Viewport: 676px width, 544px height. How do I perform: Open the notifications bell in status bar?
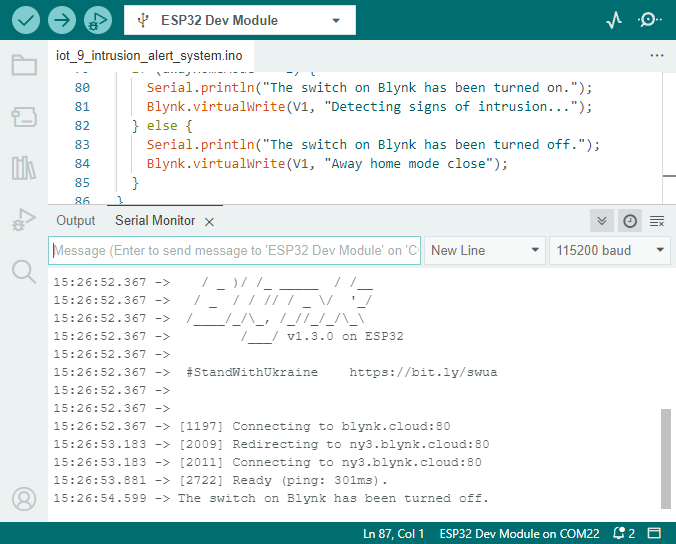623,533
